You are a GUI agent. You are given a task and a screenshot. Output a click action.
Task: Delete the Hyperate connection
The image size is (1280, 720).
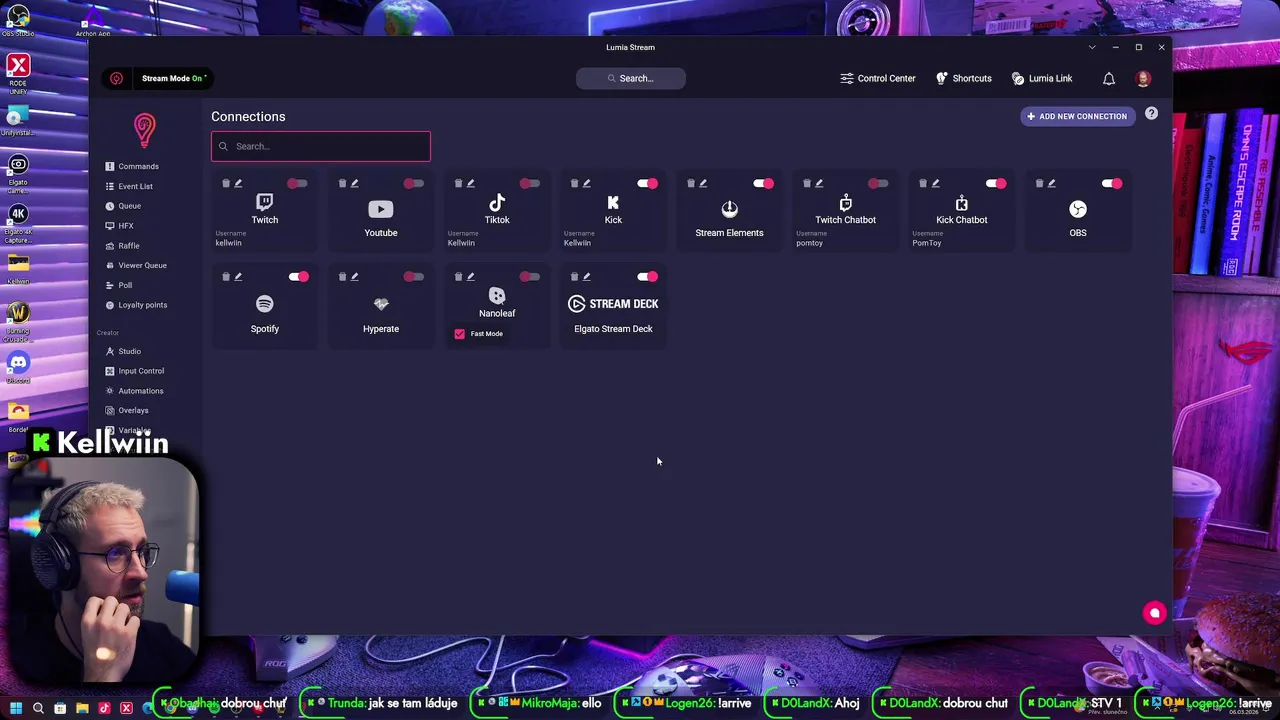pos(342,276)
